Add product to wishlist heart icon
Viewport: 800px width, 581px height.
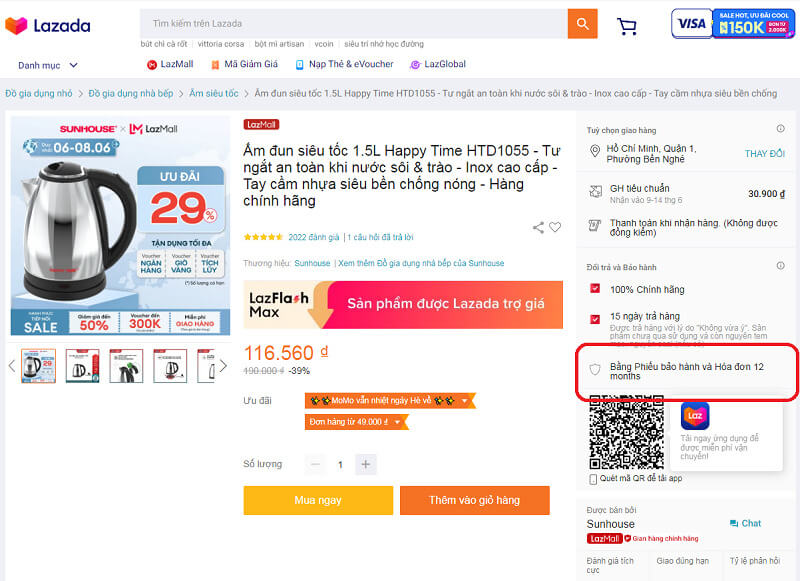coord(555,227)
